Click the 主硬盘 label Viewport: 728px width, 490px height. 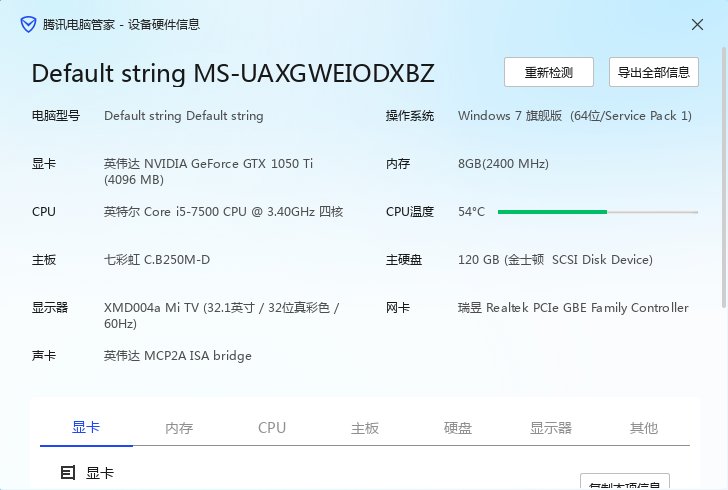pyautogui.click(x=404, y=260)
